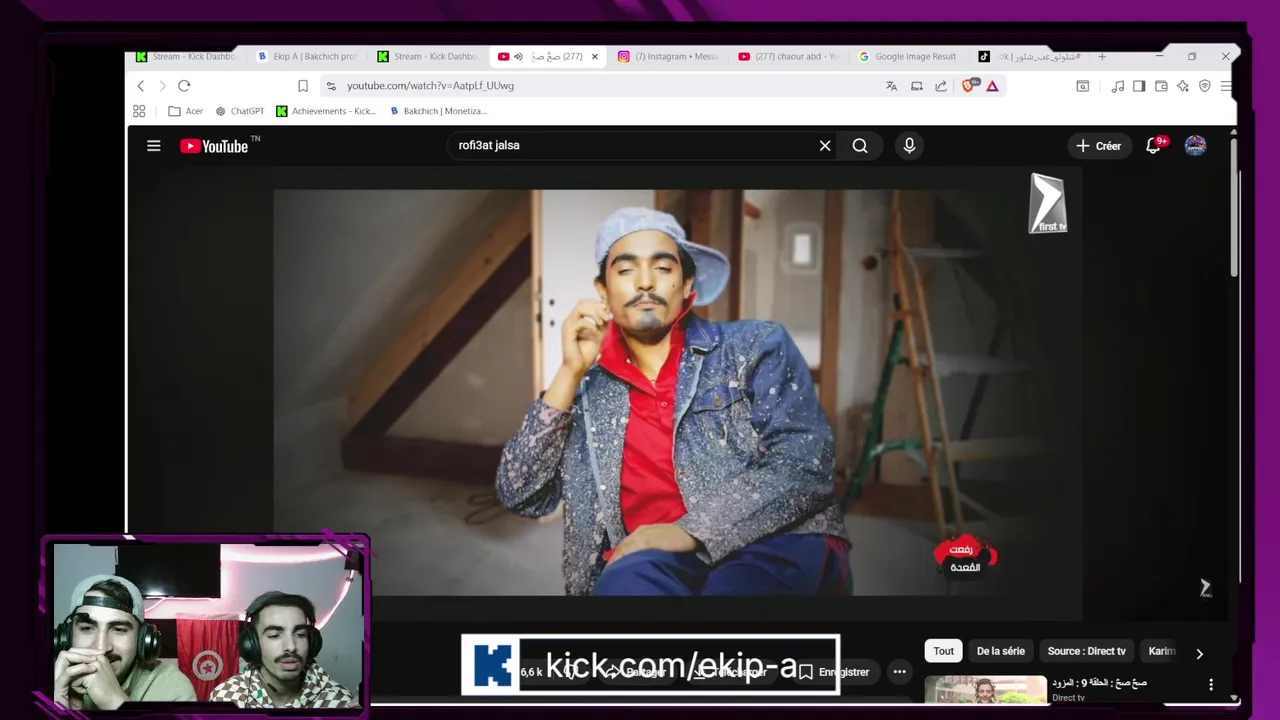Image resolution: width=1280 pixels, height=720 pixels.
Task: Click the first tv channel logo overlay
Action: pos(1048,203)
